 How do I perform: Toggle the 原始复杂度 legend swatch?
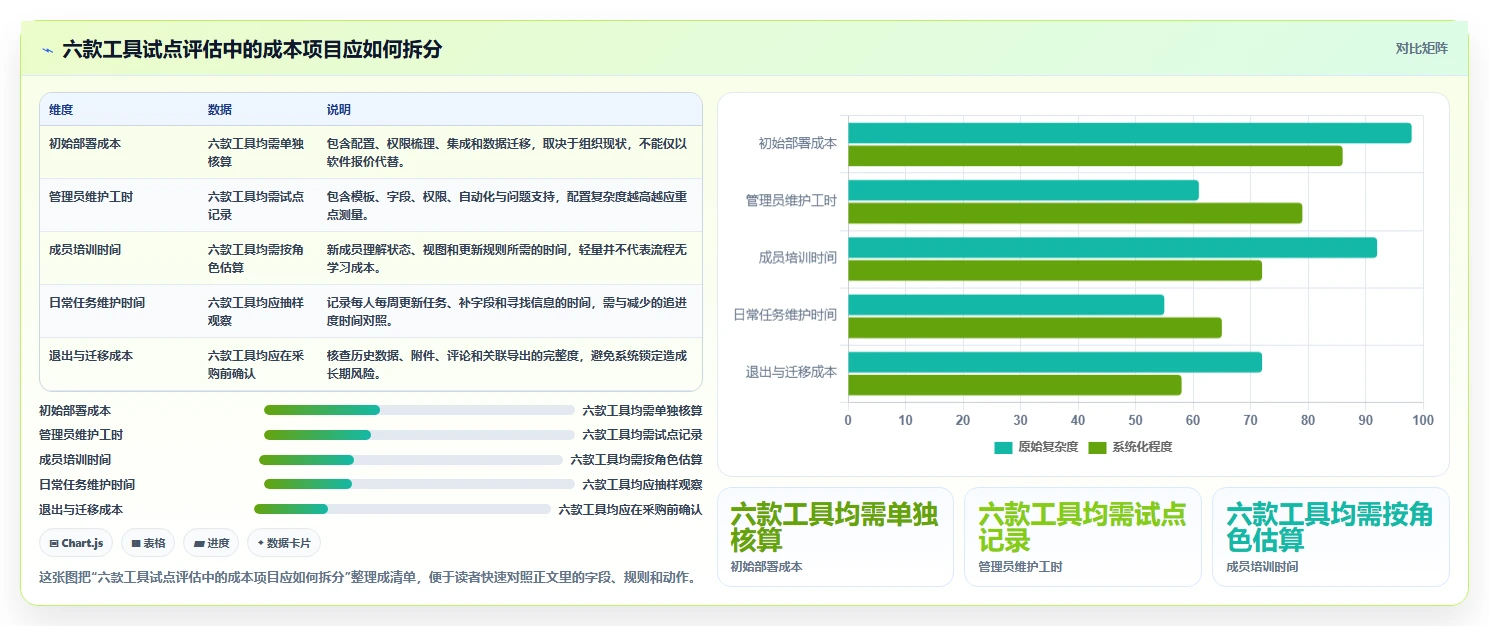(1003, 447)
